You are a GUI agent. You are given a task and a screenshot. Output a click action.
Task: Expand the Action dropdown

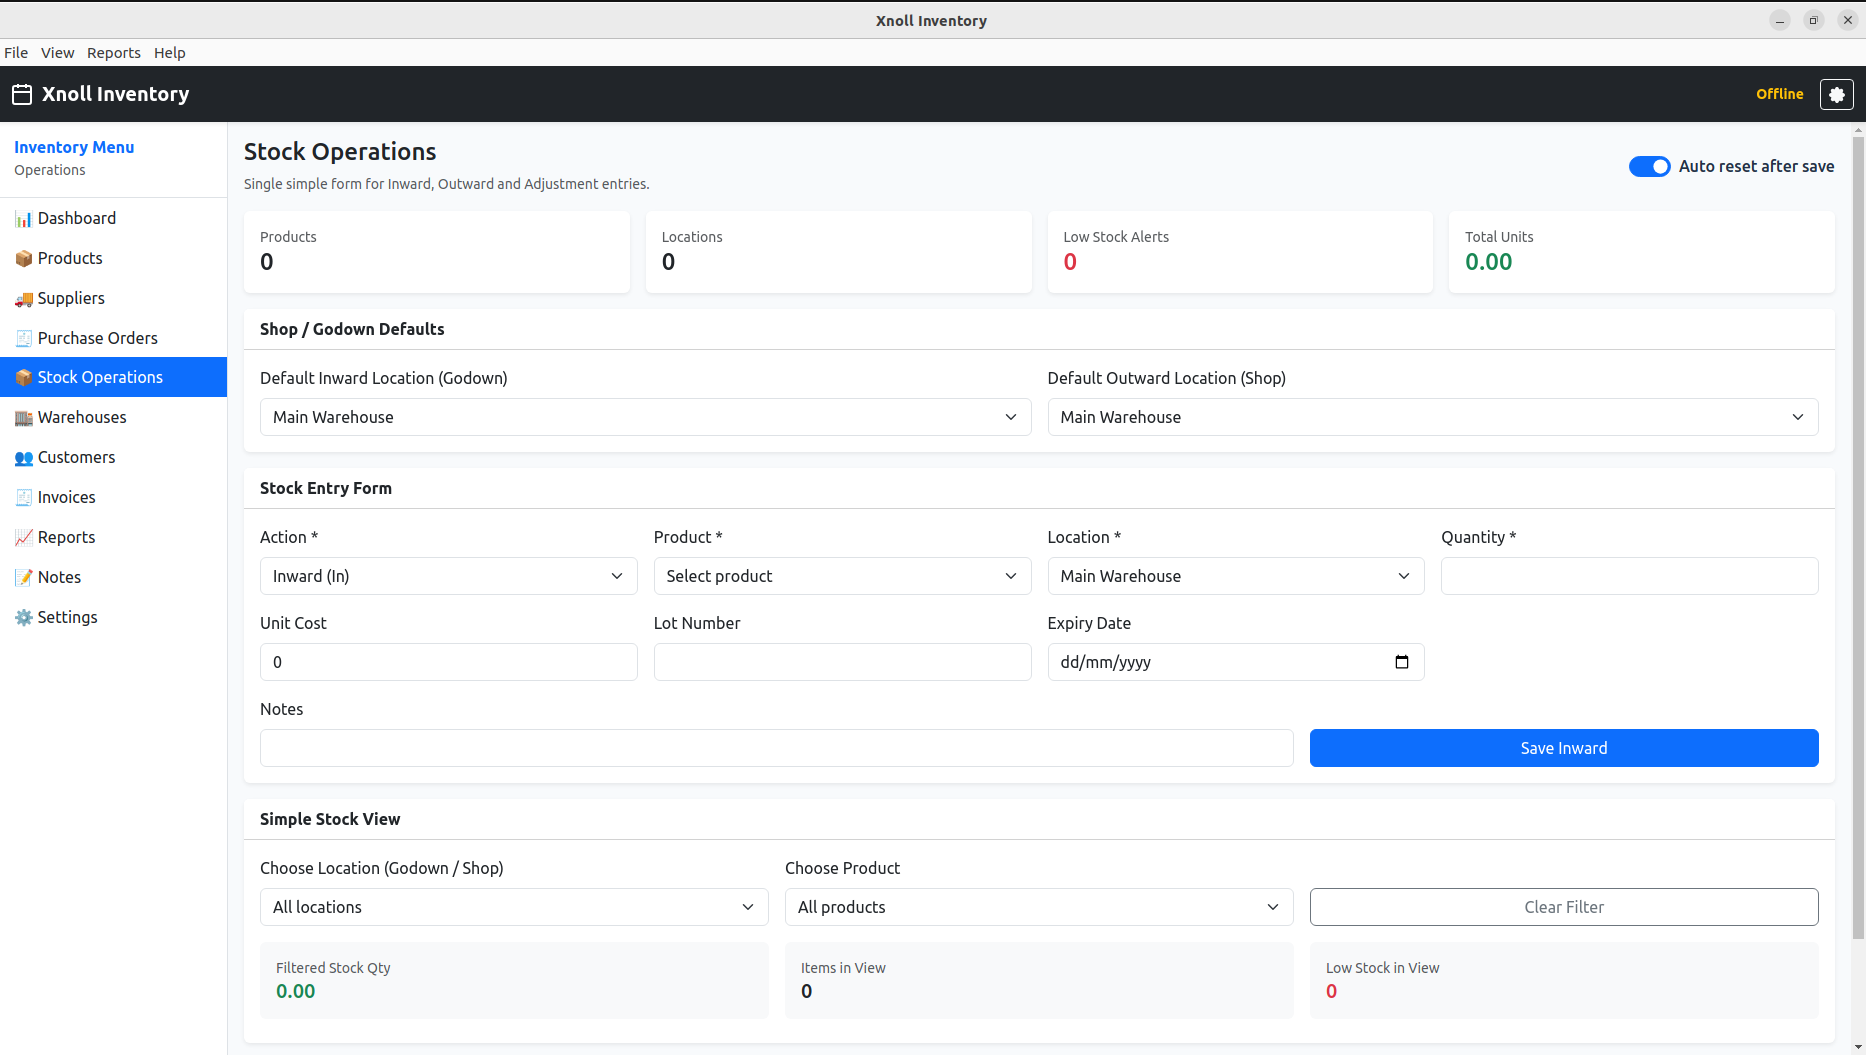point(448,576)
